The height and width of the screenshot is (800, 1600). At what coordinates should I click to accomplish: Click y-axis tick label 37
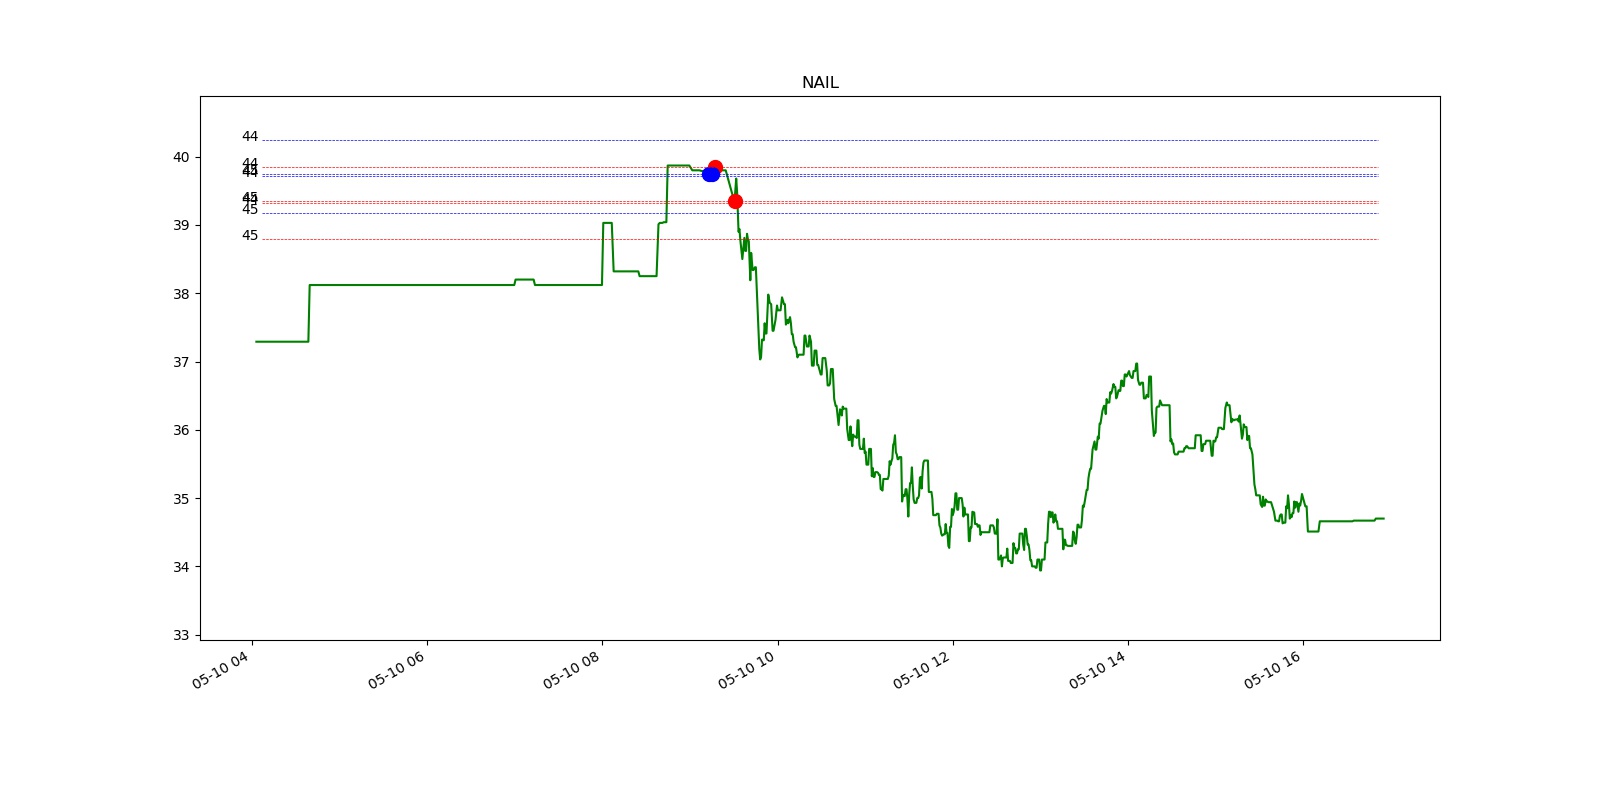[181, 362]
